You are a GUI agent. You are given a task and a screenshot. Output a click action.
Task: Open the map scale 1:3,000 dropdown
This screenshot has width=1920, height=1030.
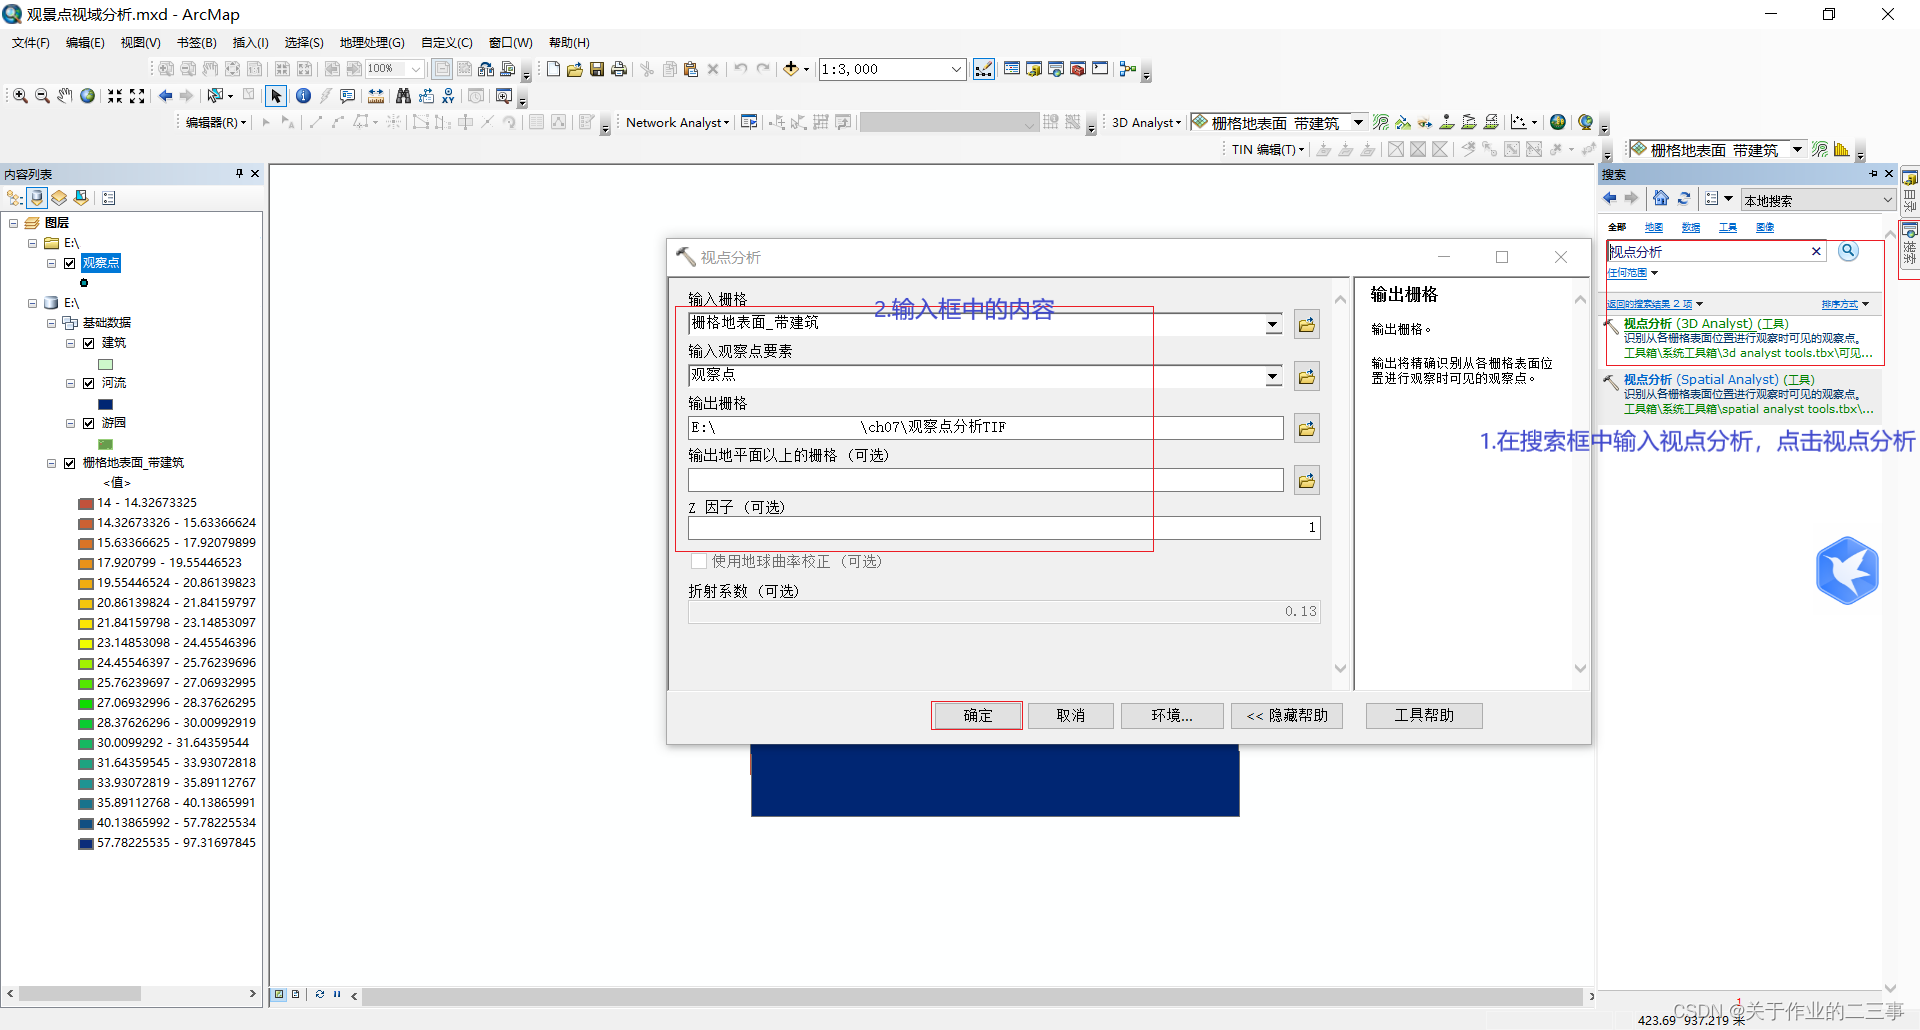pos(956,69)
